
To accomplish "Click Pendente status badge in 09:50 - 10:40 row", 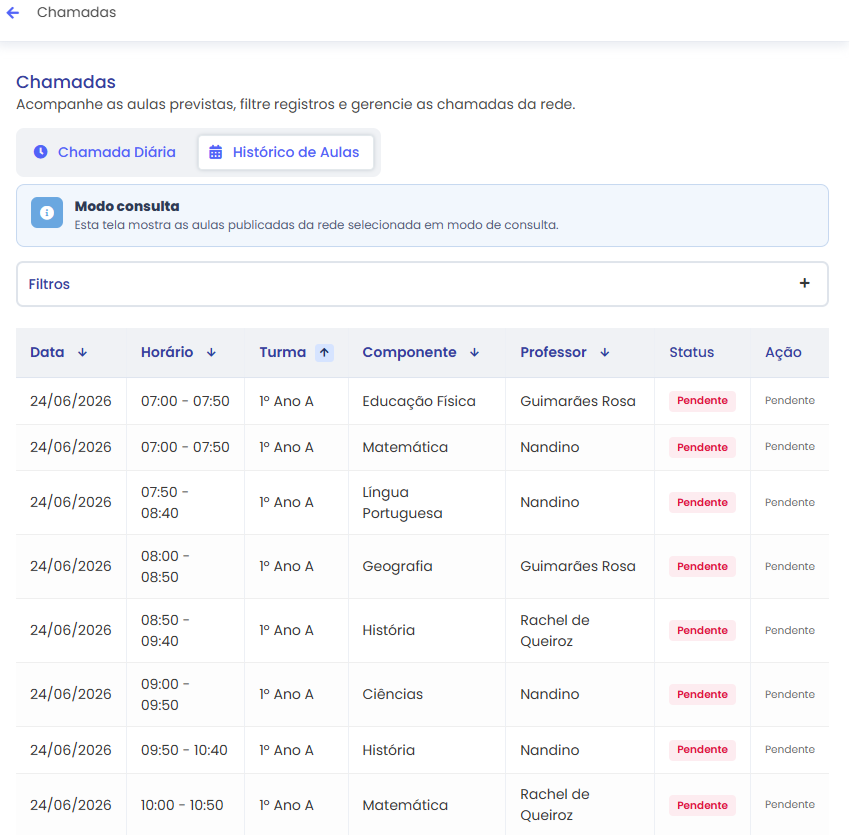I will click(x=702, y=750).
